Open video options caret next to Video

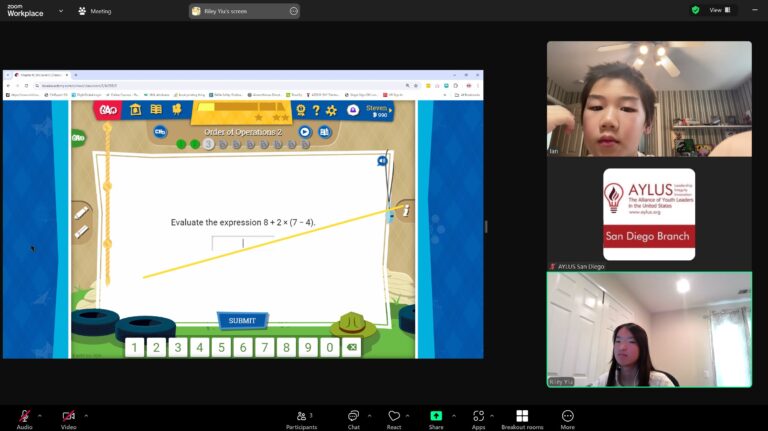pos(86,416)
